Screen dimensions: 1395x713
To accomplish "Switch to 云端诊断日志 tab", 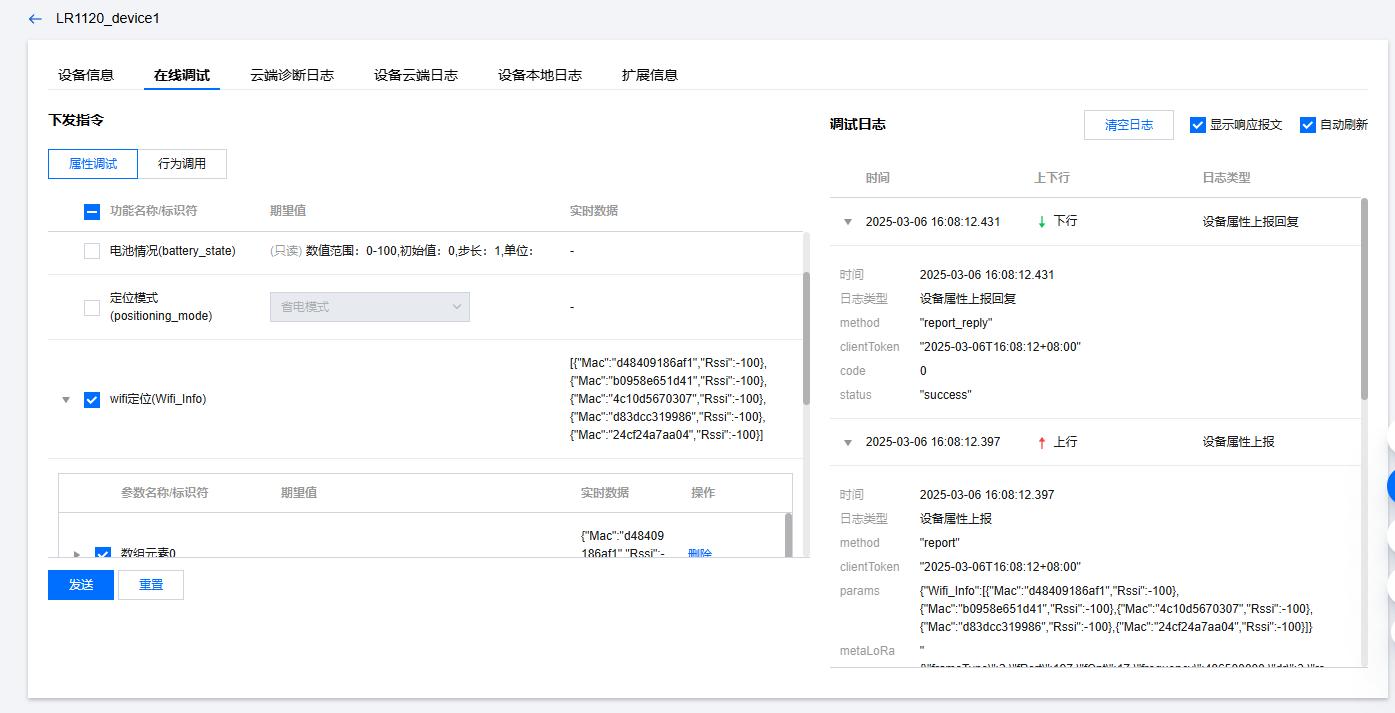I will pos(292,75).
